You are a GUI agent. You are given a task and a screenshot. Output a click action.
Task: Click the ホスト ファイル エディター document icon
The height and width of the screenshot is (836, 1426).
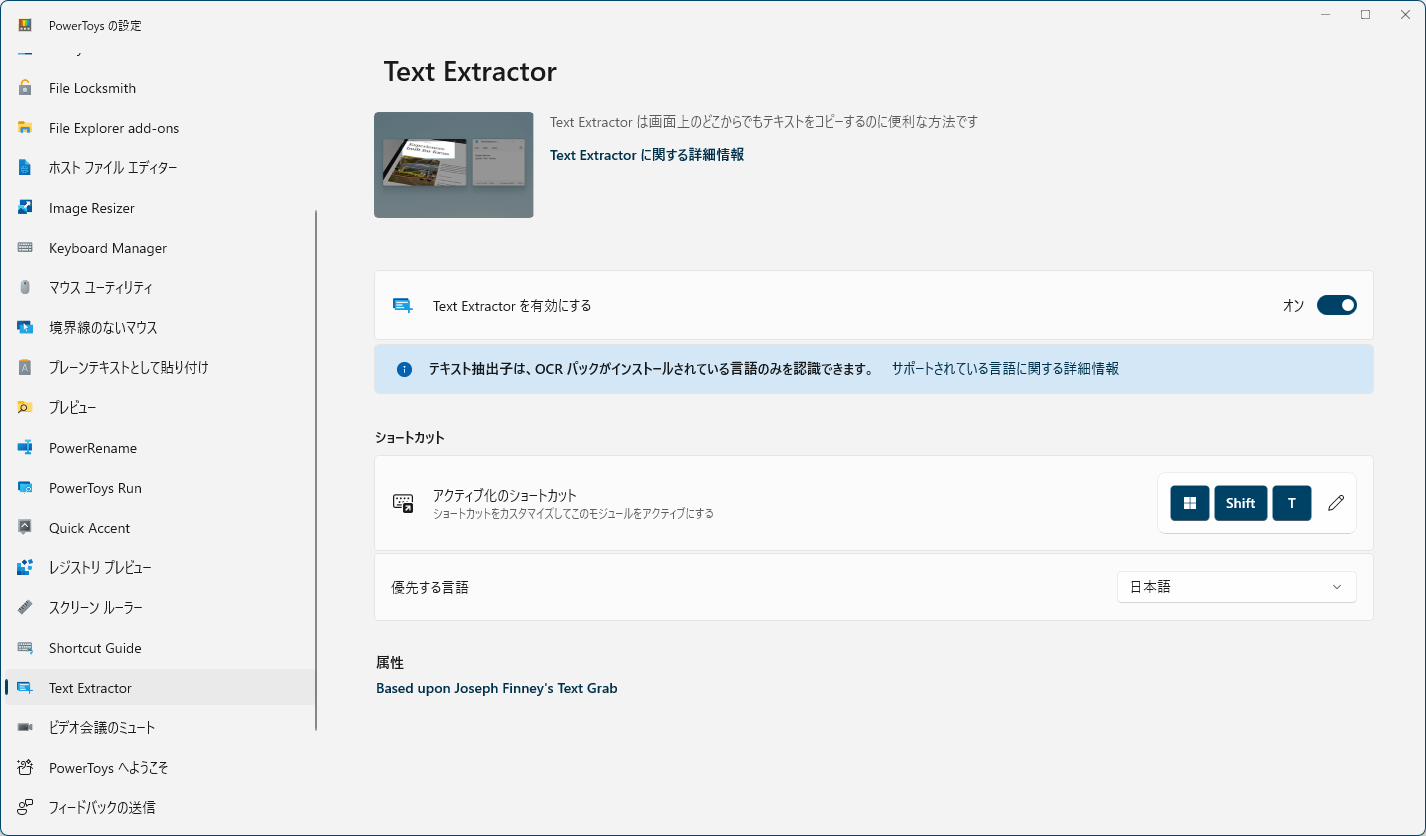click(25, 168)
